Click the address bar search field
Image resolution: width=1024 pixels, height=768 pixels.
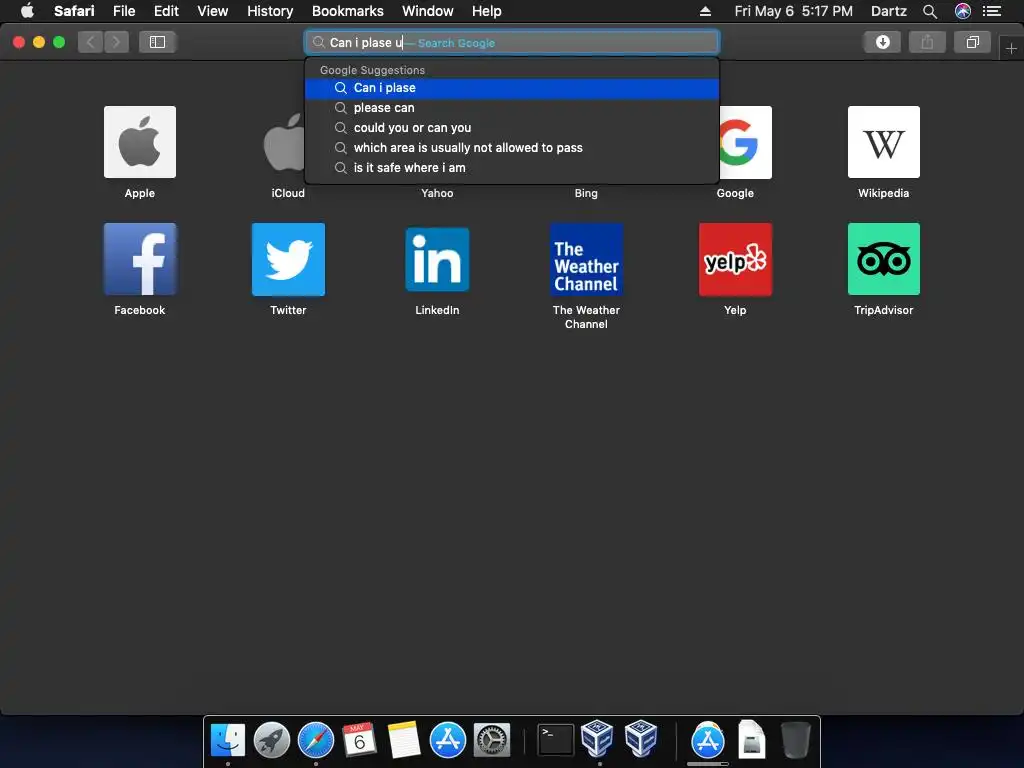point(512,42)
